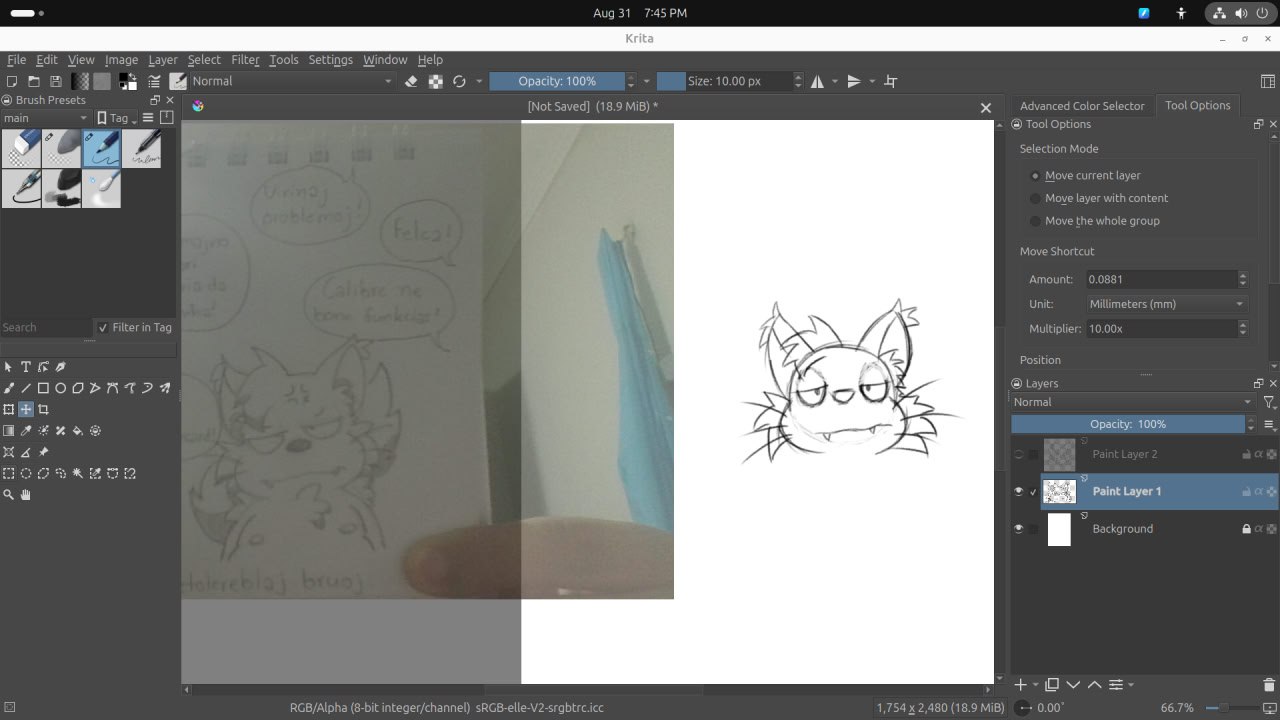Show Paint Layer 2 via its eye icon
Viewport: 1280px width, 720px height.
pos(1018,454)
